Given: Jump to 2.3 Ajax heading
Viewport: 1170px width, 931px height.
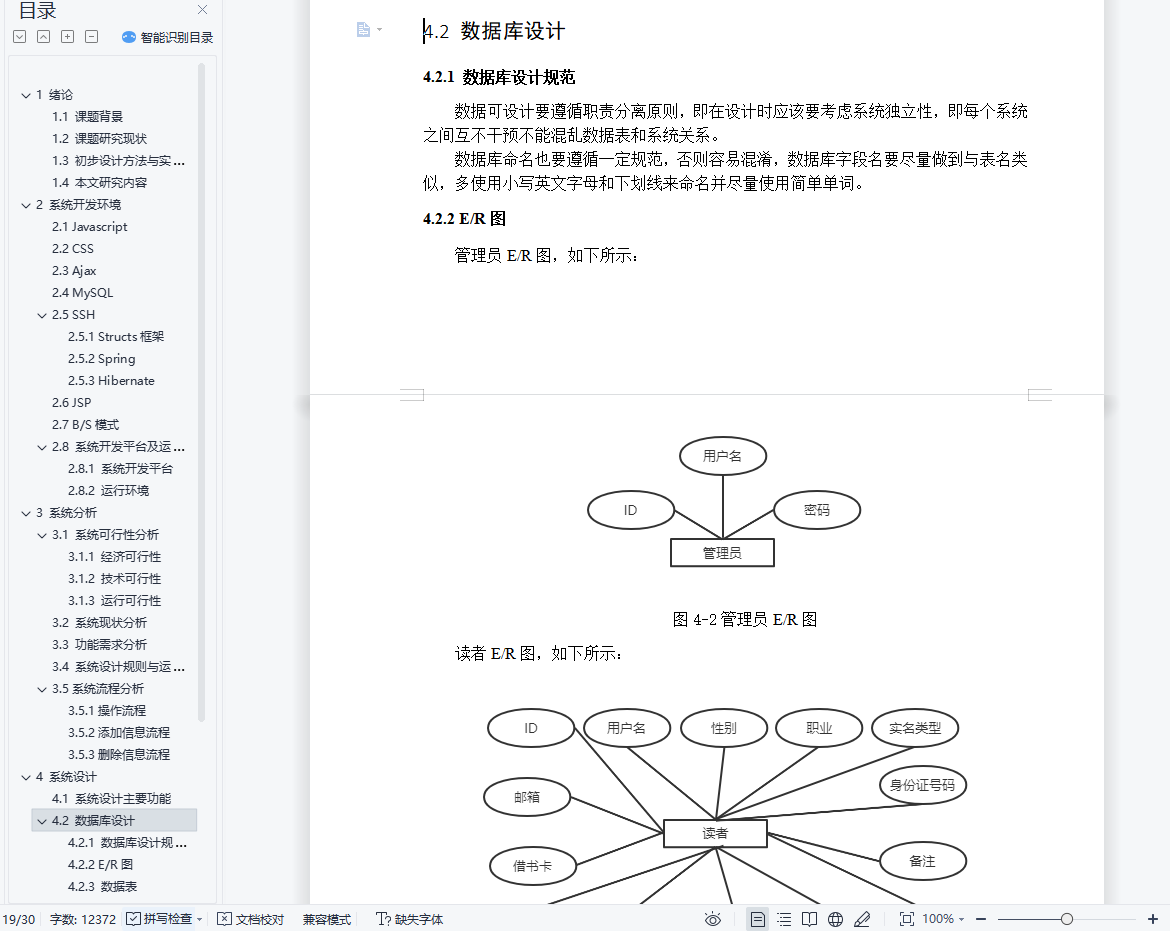Looking at the screenshot, I should pos(74,271).
